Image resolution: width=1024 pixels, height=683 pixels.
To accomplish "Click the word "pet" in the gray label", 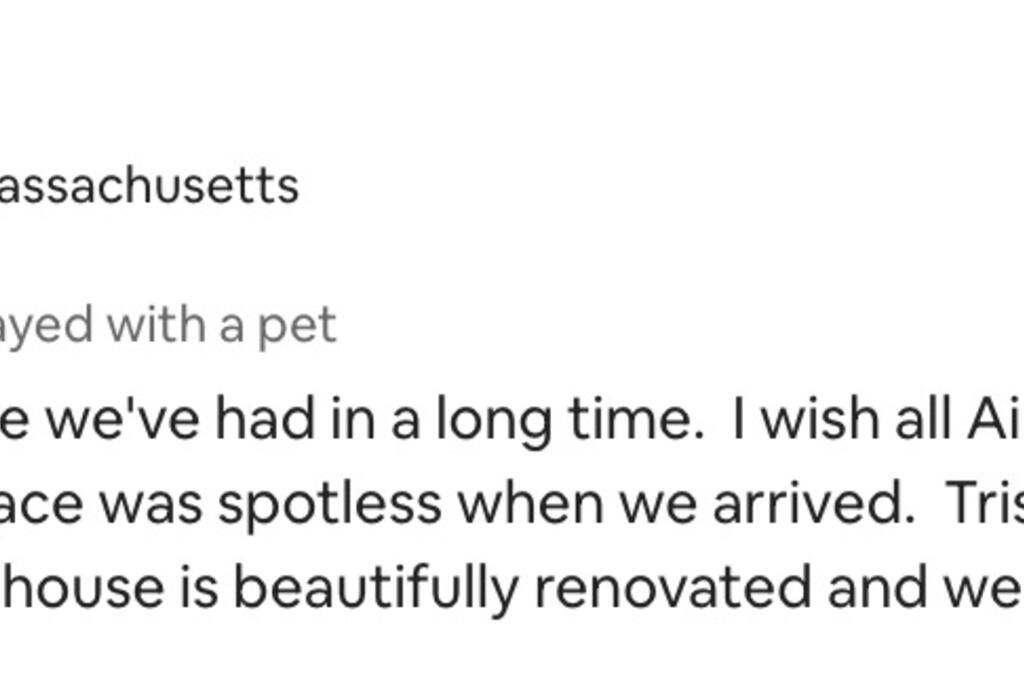I will coord(297,327).
